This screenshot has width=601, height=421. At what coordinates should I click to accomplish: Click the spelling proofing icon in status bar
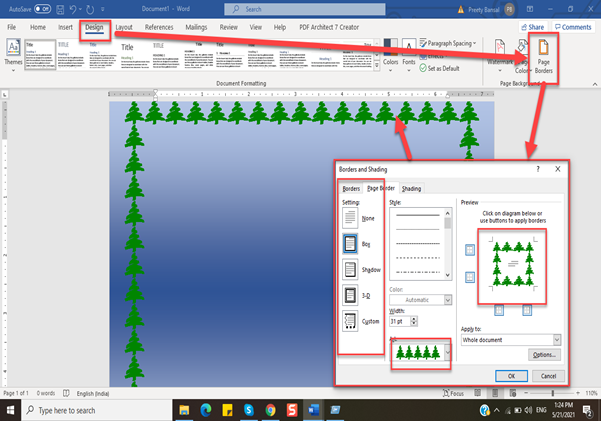pyautogui.click(x=66, y=393)
